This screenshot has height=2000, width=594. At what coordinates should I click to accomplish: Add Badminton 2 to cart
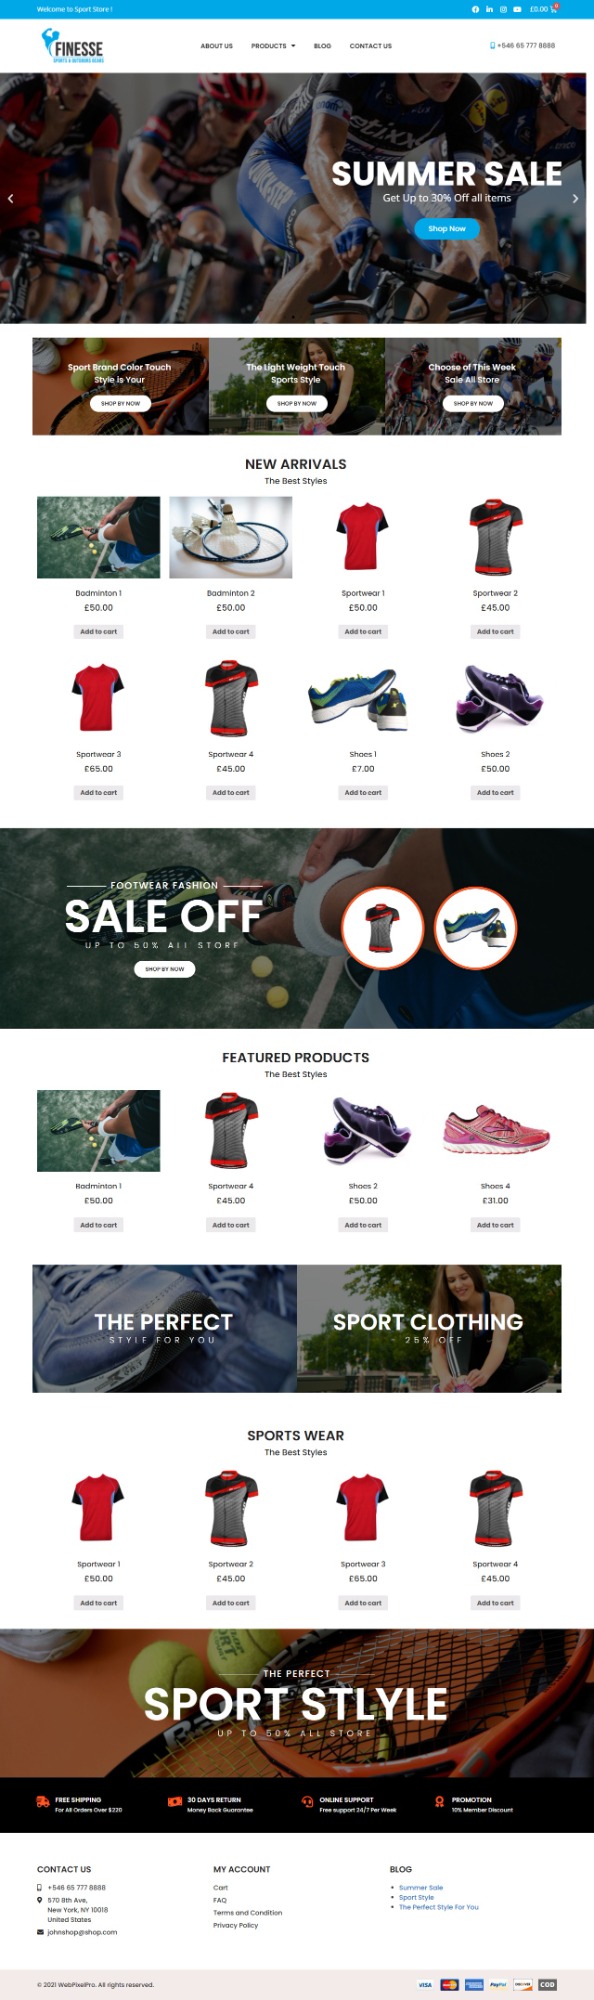pos(231,631)
